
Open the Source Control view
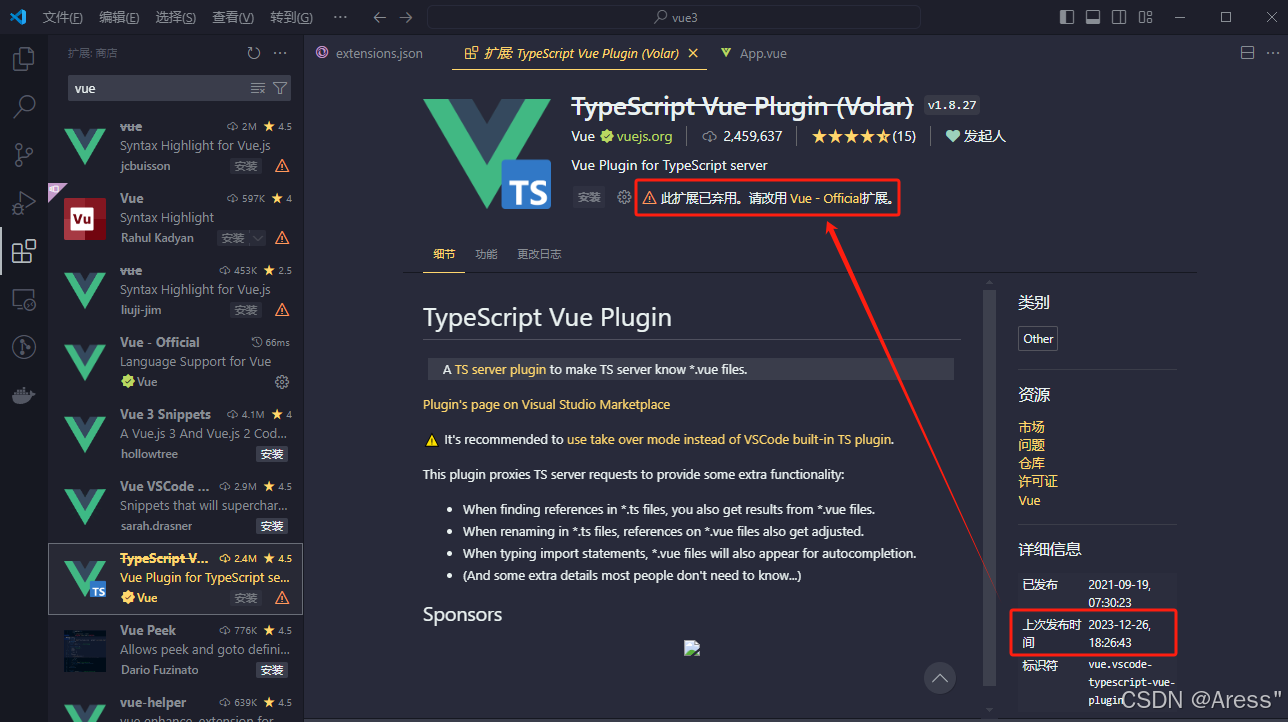pyautogui.click(x=24, y=154)
